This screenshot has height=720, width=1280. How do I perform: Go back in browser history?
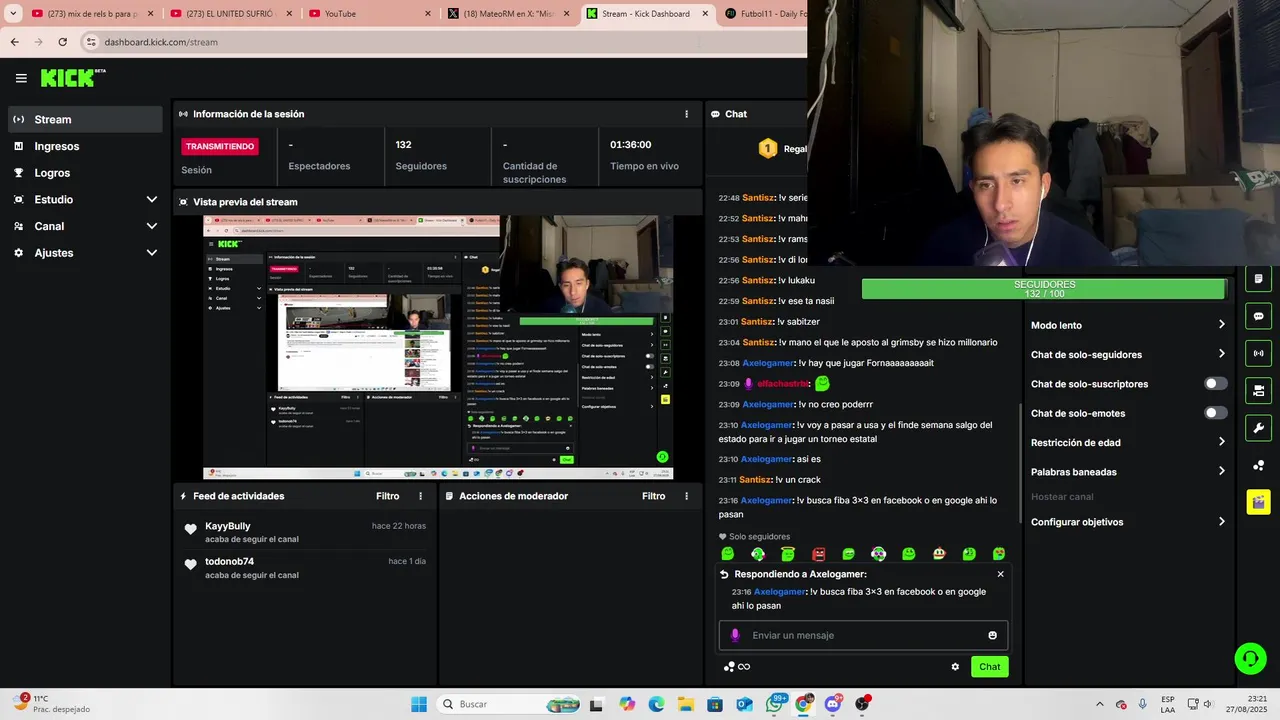[x=14, y=42]
